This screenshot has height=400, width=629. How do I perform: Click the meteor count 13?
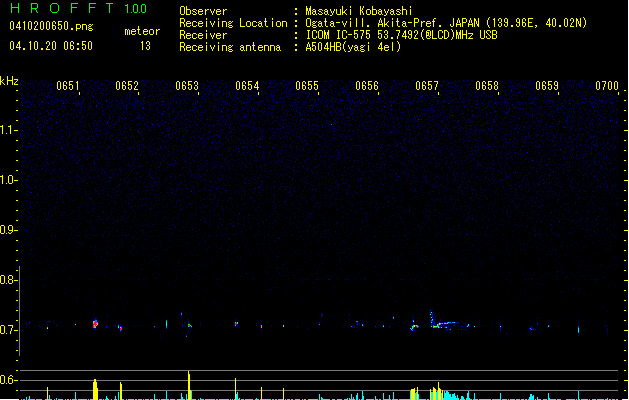point(145,46)
